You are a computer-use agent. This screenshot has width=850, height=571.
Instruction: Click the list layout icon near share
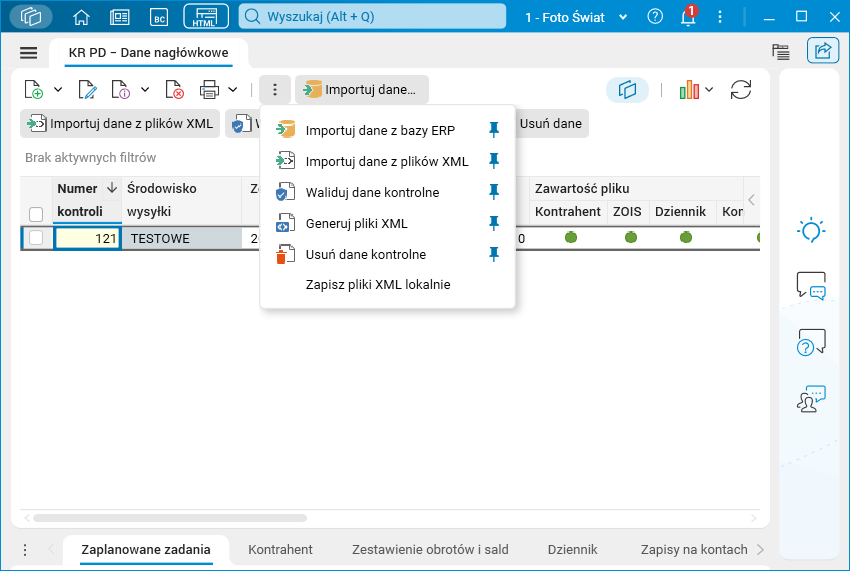781,52
